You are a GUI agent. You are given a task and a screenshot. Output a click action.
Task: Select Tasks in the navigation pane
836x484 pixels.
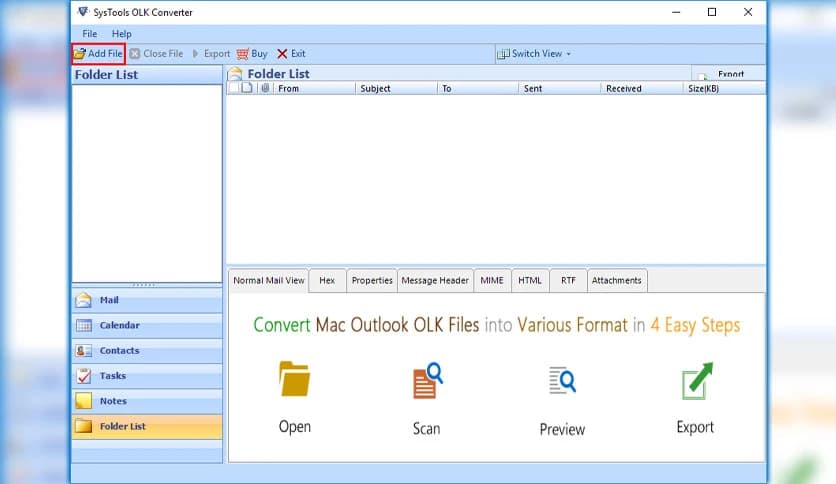click(x=147, y=376)
